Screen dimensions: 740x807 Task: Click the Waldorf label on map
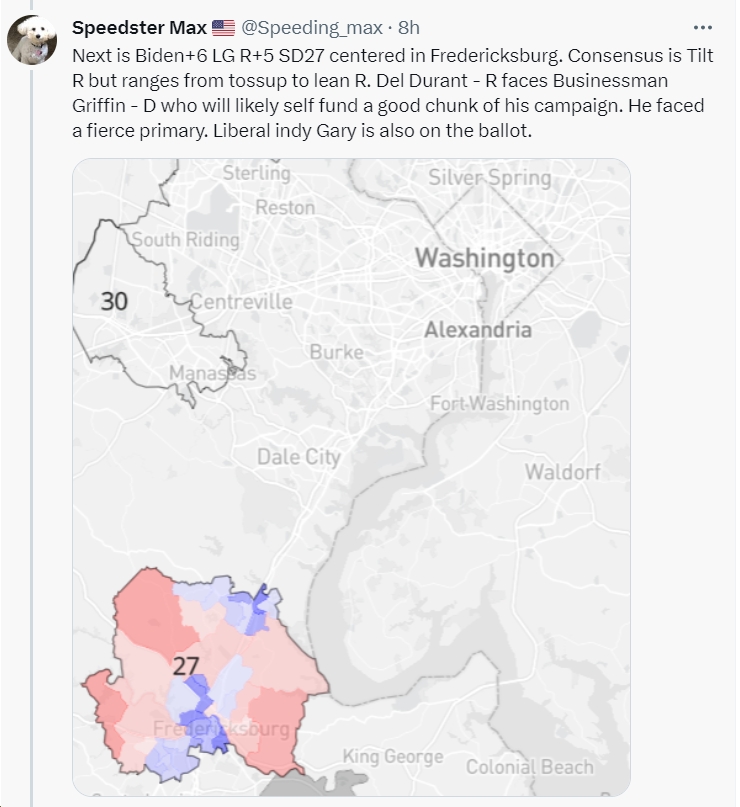(562, 472)
